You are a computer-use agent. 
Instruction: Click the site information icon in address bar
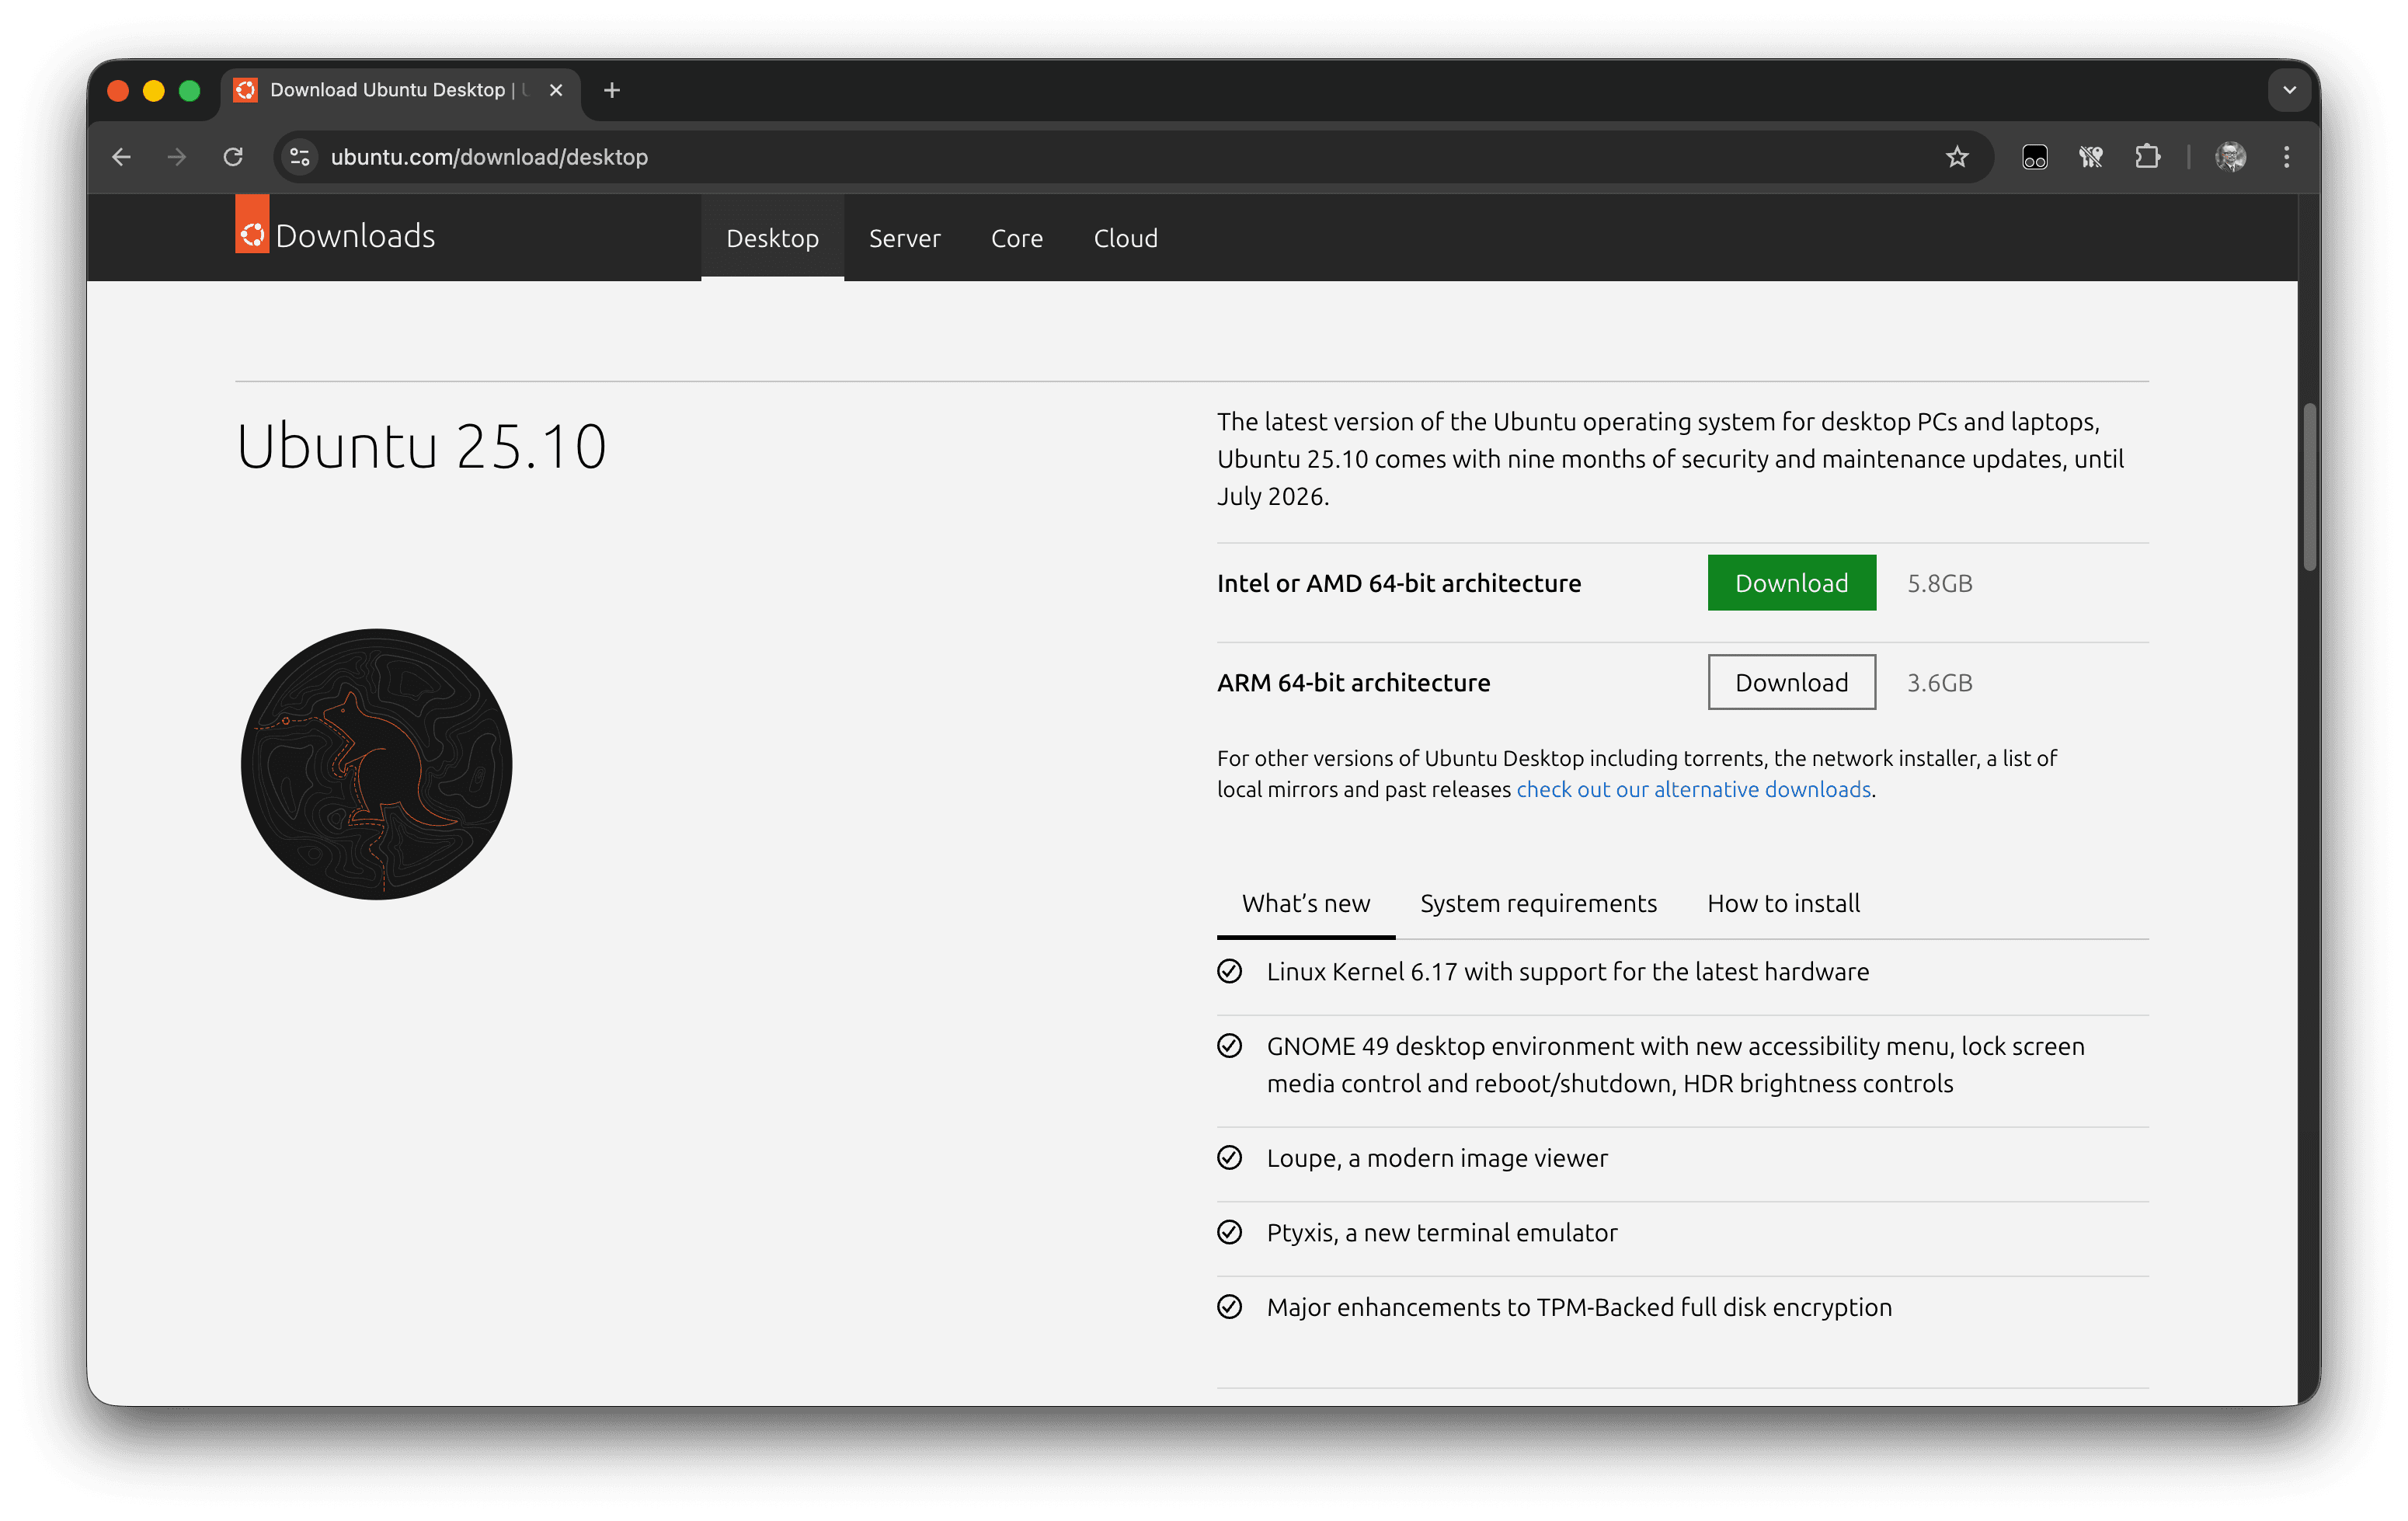[x=299, y=157]
